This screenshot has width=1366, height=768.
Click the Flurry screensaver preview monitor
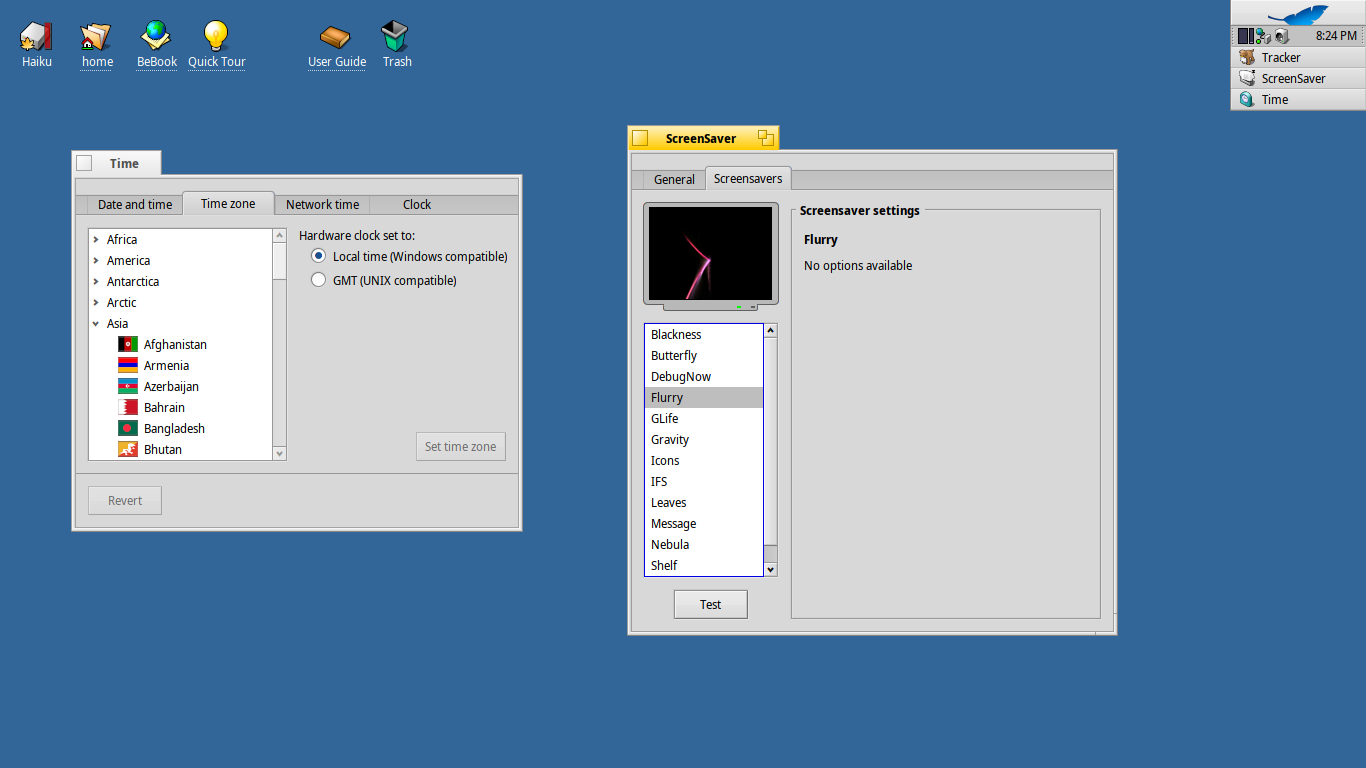pos(711,254)
